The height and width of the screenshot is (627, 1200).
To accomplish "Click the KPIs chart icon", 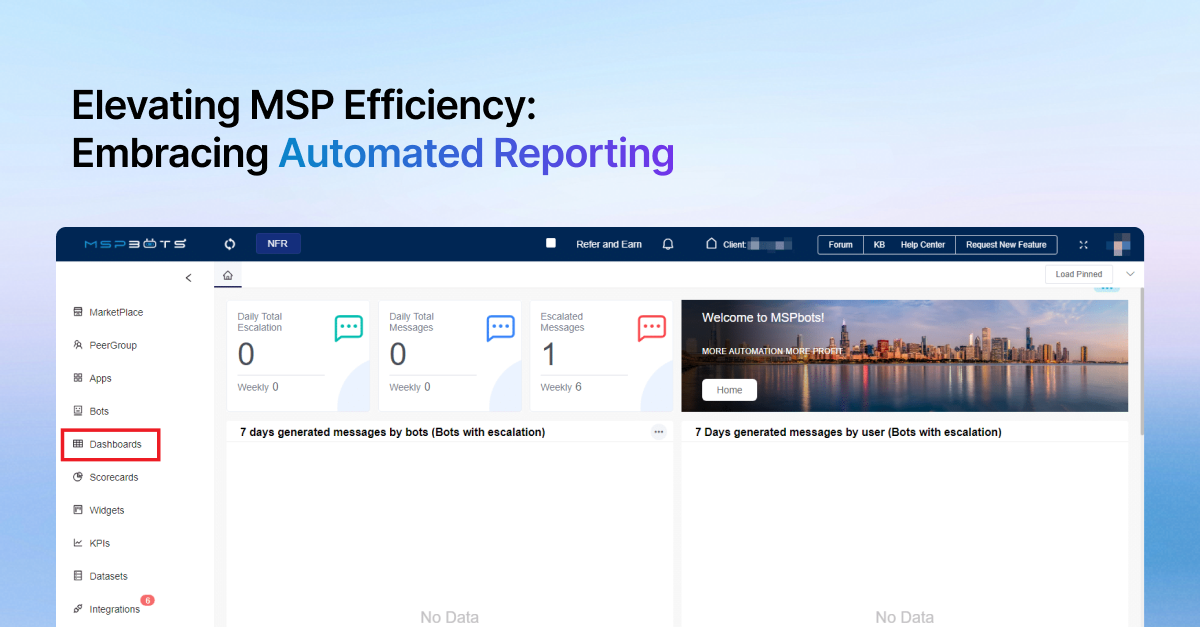I will [x=78, y=543].
